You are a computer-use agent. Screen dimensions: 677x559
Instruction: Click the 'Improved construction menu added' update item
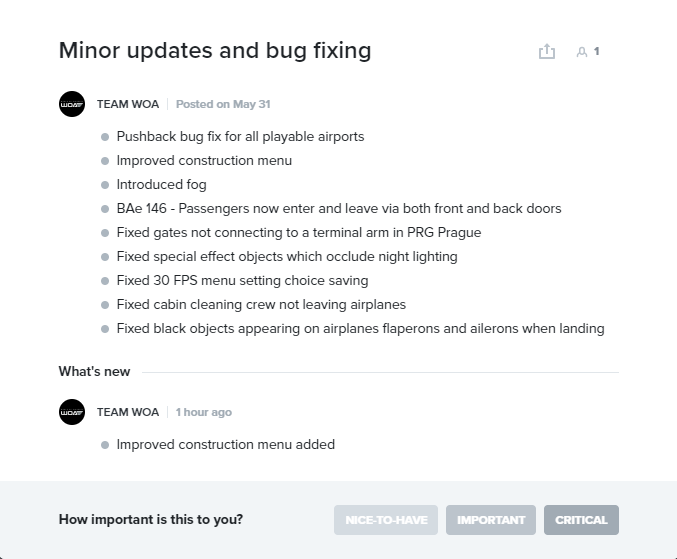(225, 445)
